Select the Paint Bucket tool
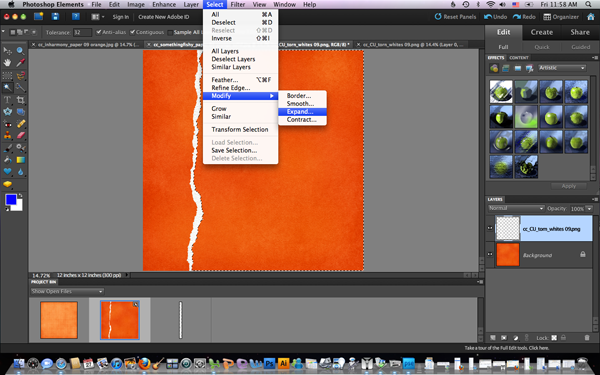Image resolution: width=600 pixels, height=375 pixels. tap(7, 160)
